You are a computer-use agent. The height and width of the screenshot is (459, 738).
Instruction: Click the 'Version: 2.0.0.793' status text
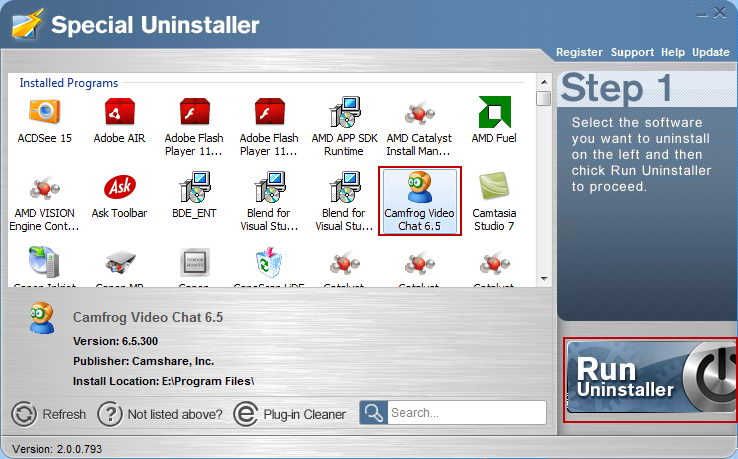(57, 449)
